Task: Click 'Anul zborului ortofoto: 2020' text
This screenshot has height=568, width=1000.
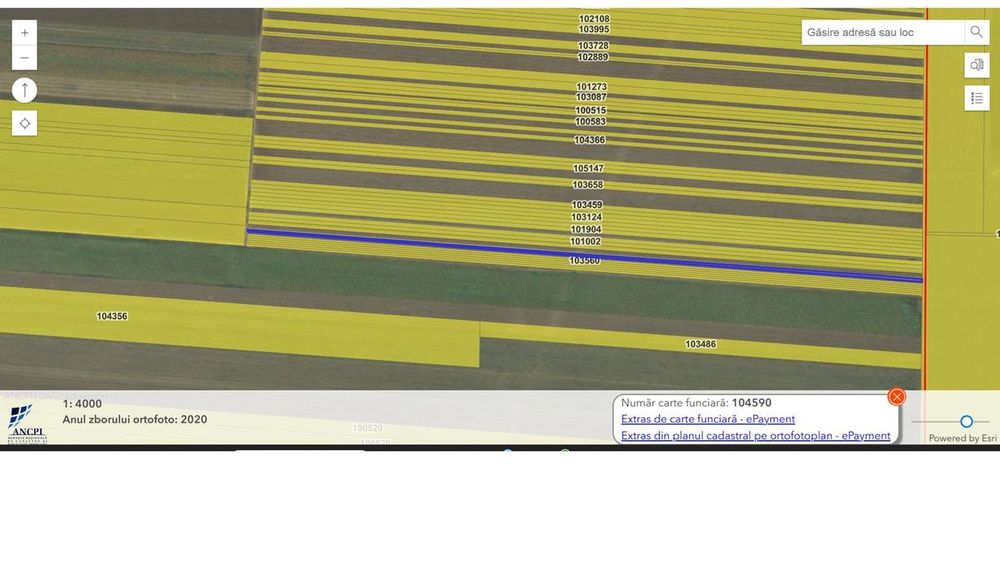Action: (135, 419)
